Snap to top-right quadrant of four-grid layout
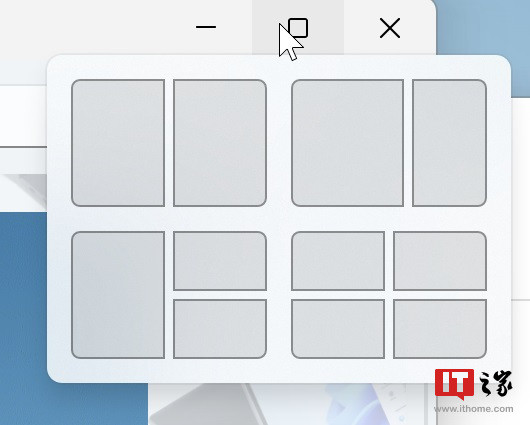 pyautogui.click(x=440, y=261)
